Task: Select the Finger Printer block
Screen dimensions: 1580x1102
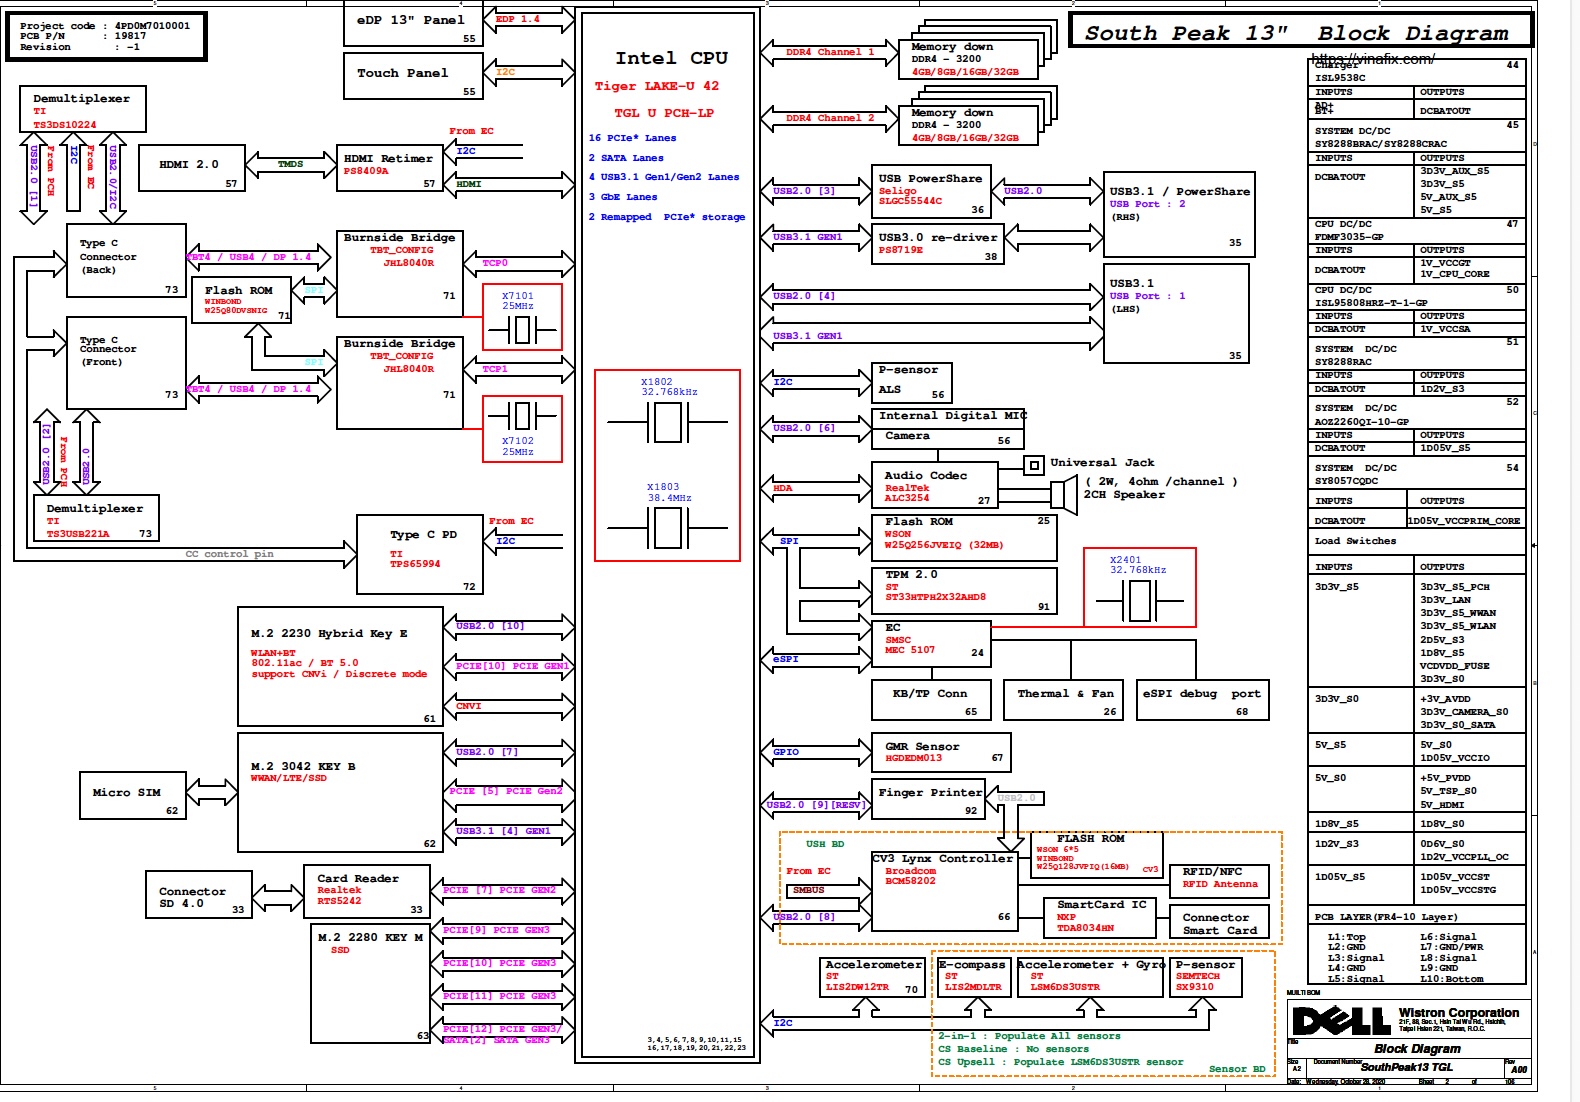Action: point(928,799)
